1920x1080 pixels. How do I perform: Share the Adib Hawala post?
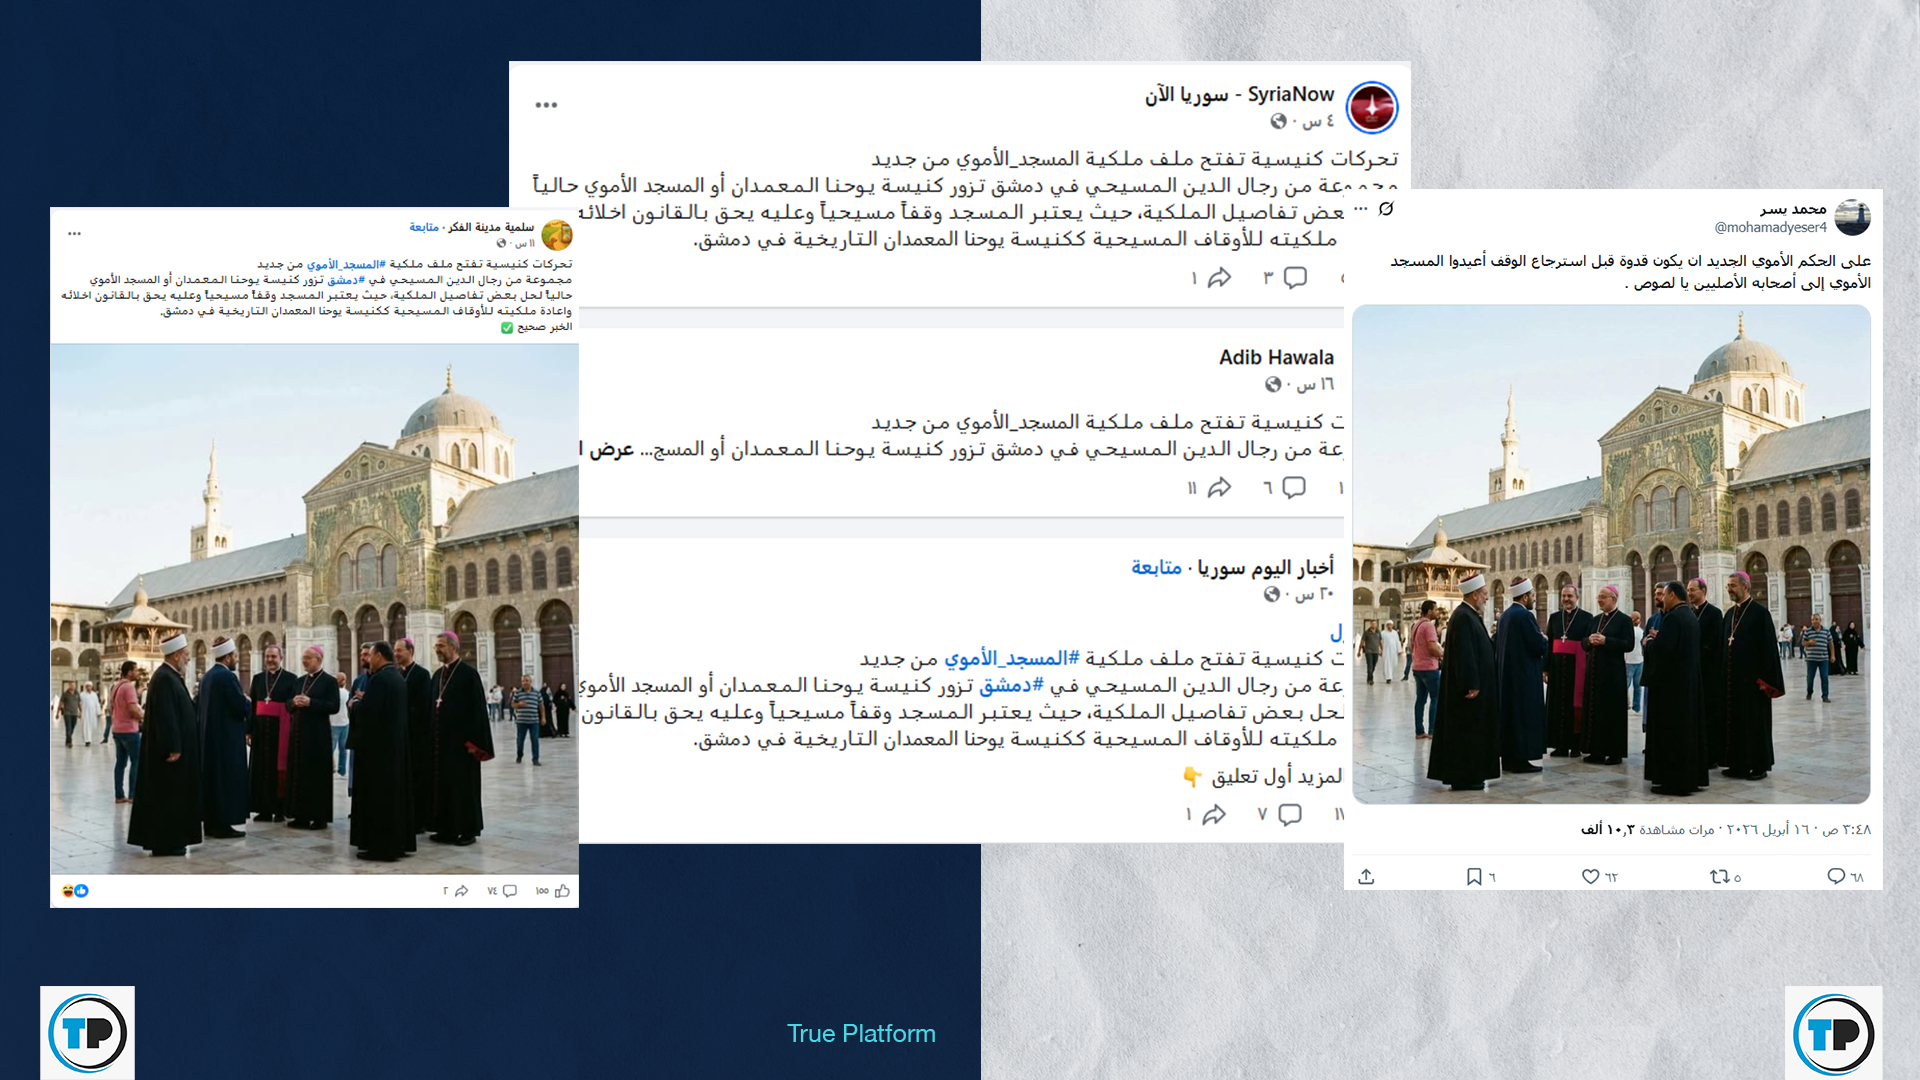[1219, 488]
